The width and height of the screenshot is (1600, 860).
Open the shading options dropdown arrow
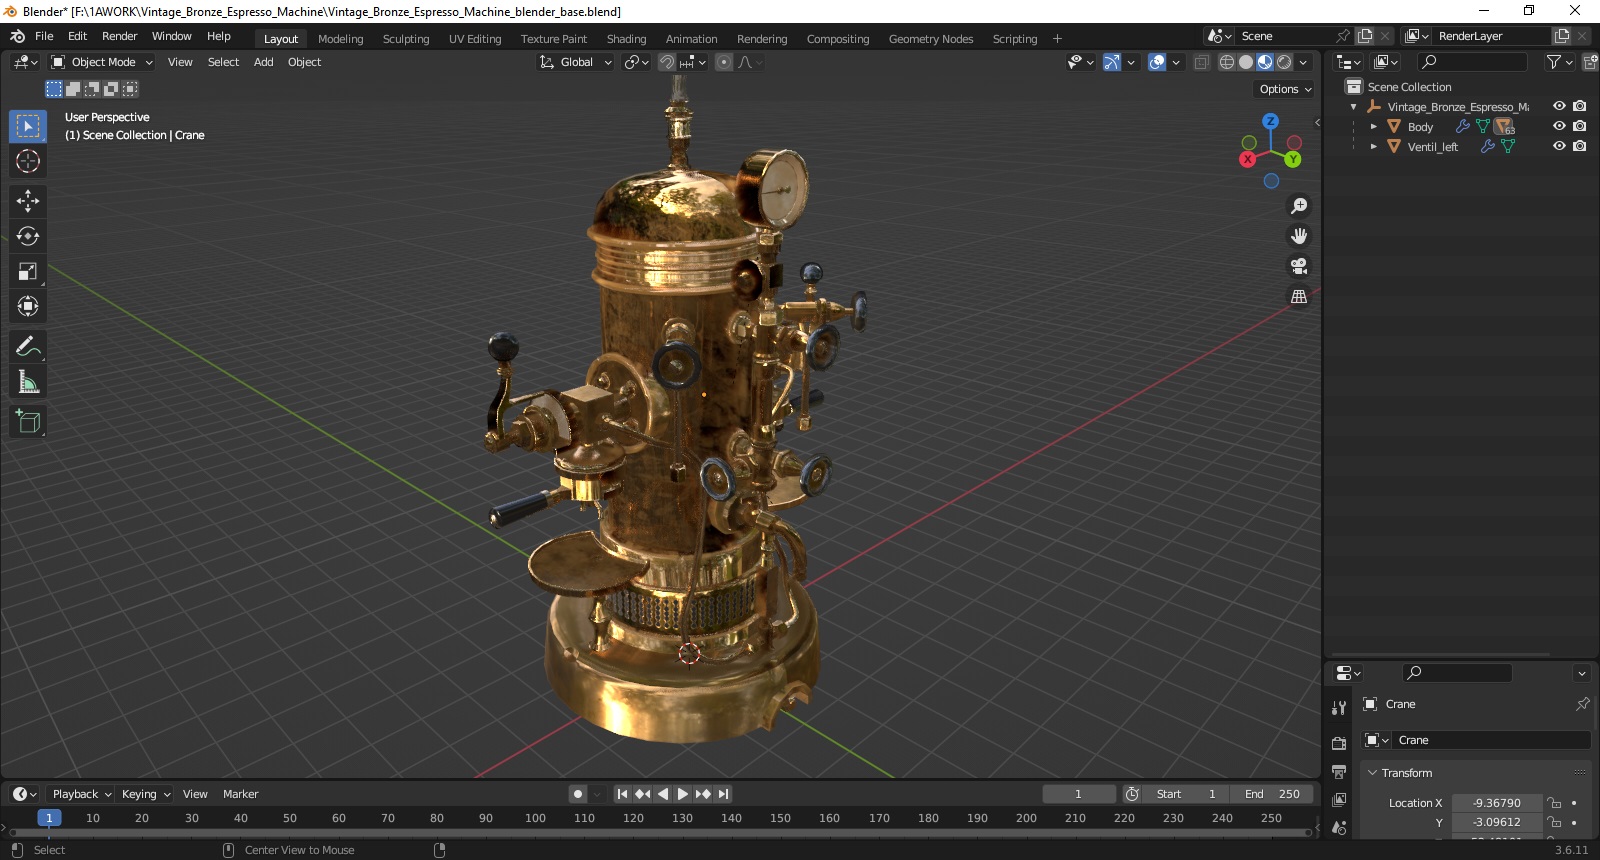point(1303,62)
